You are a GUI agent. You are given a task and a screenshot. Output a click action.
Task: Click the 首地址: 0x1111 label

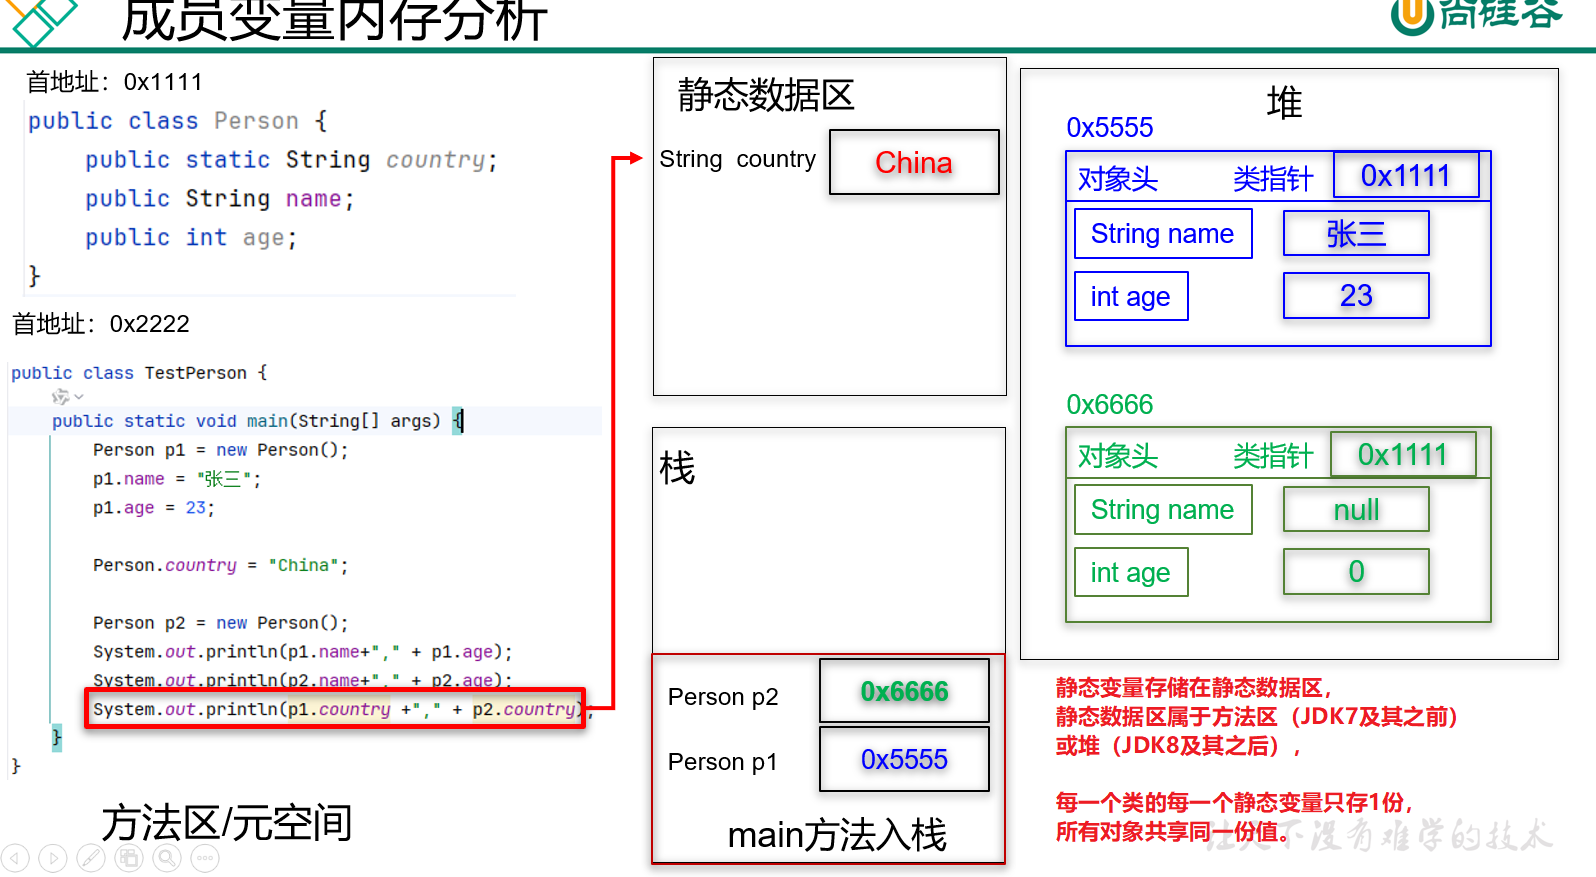(x=114, y=82)
